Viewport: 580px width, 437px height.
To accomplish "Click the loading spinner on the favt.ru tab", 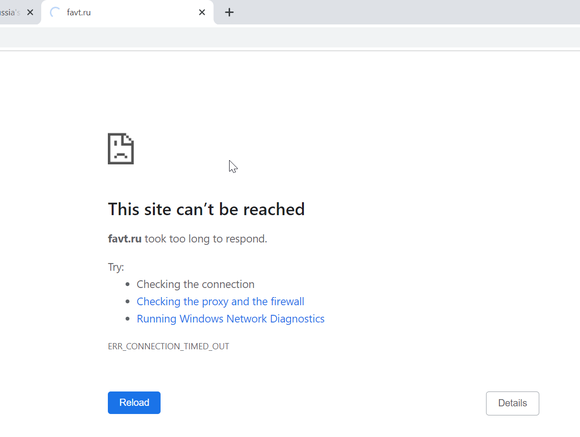I will (55, 13).
